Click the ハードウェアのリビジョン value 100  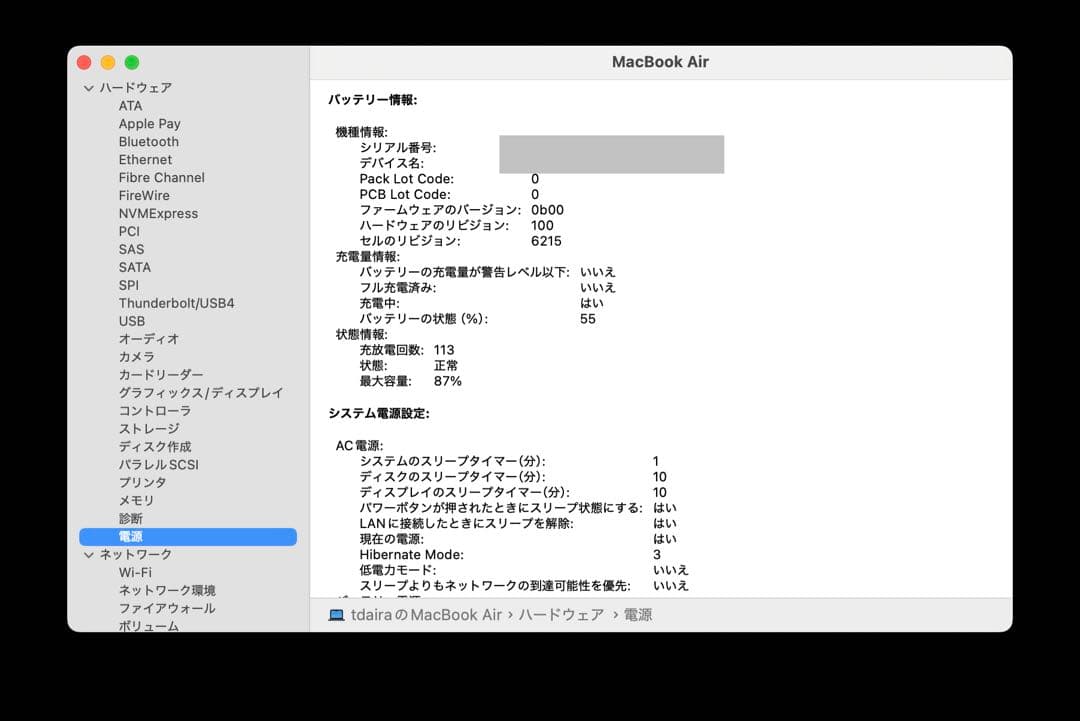click(x=542, y=225)
